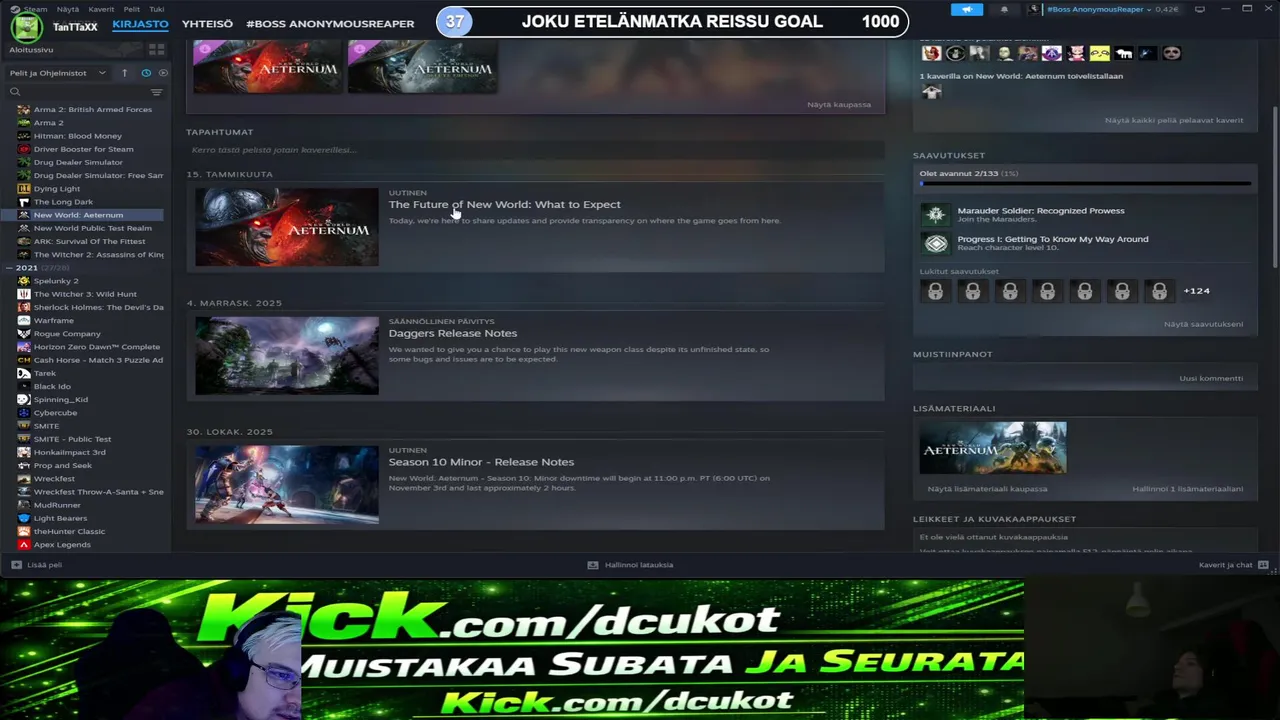This screenshot has width=1280, height=720.
Task: Open the #BOSS ANONYMOUSREAPER profile tab
Action: pos(330,24)
